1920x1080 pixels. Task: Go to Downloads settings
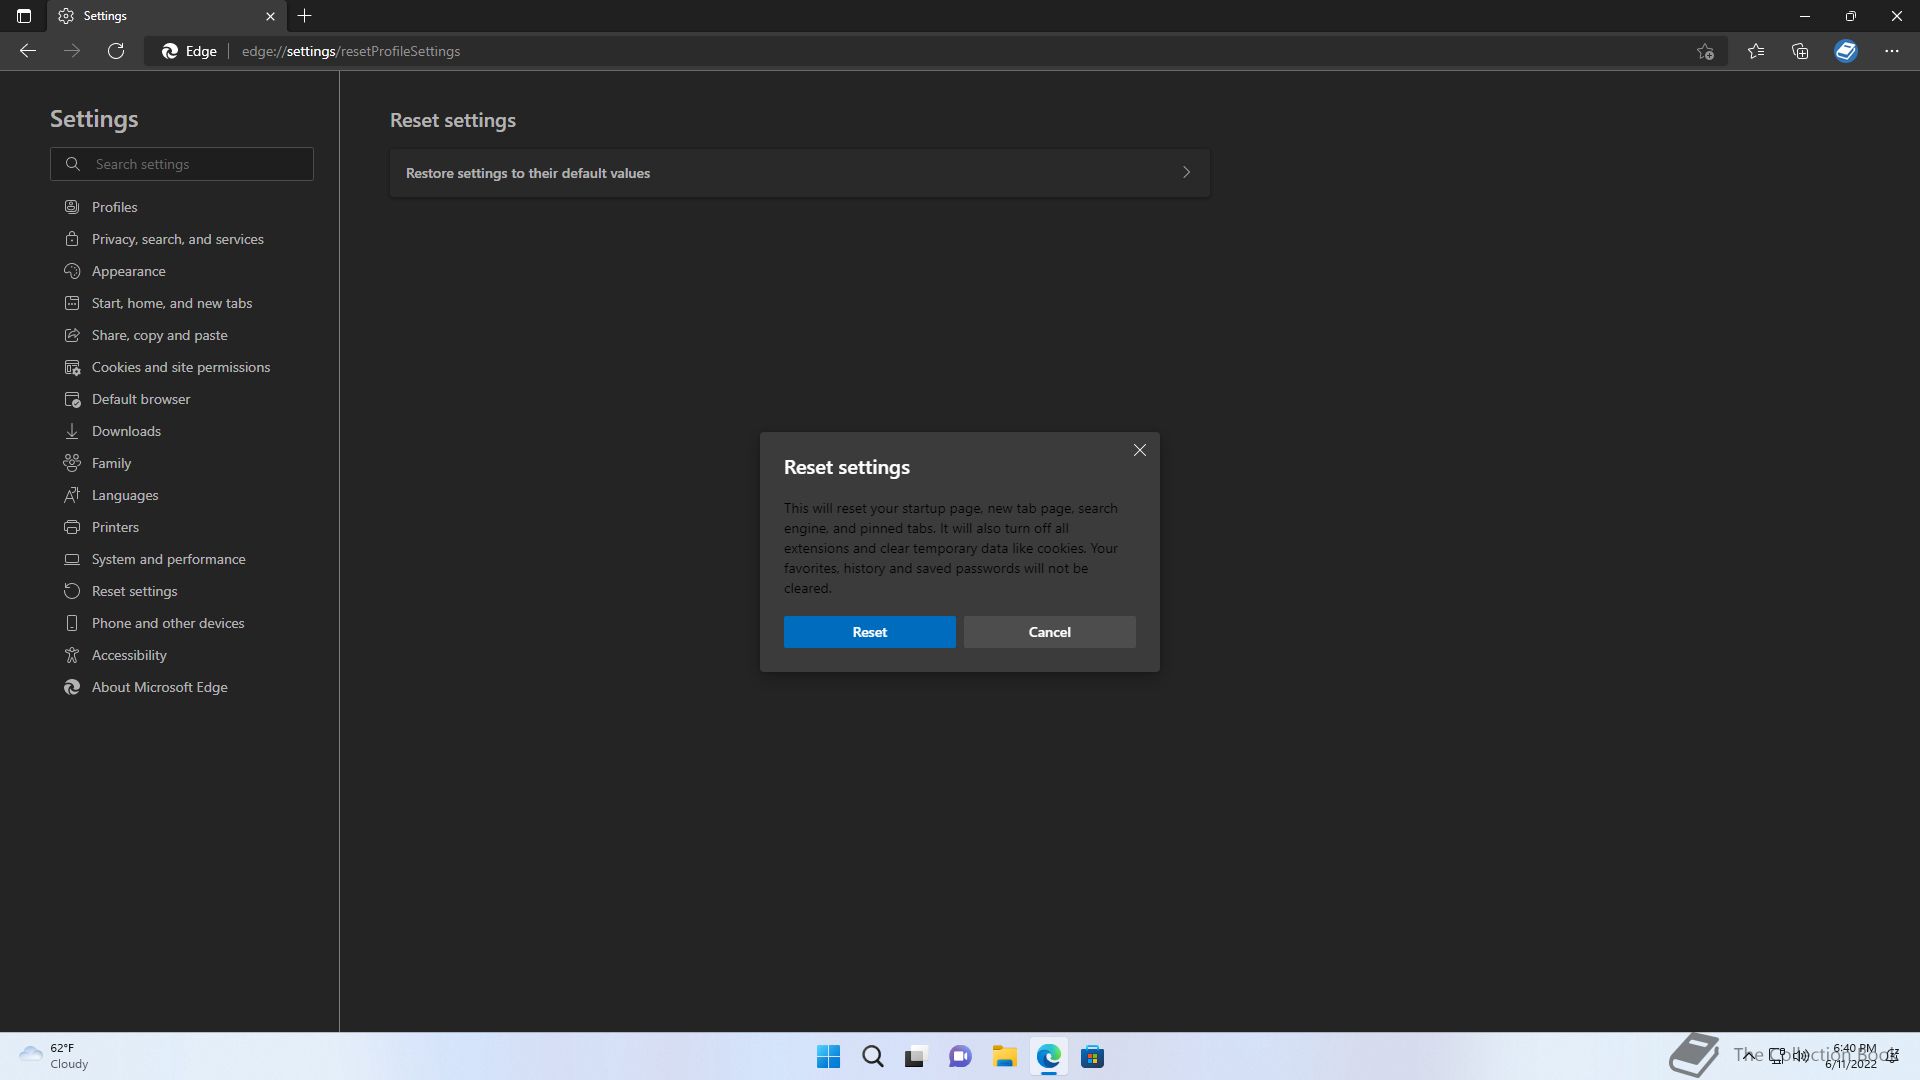[x=126, y=431]
